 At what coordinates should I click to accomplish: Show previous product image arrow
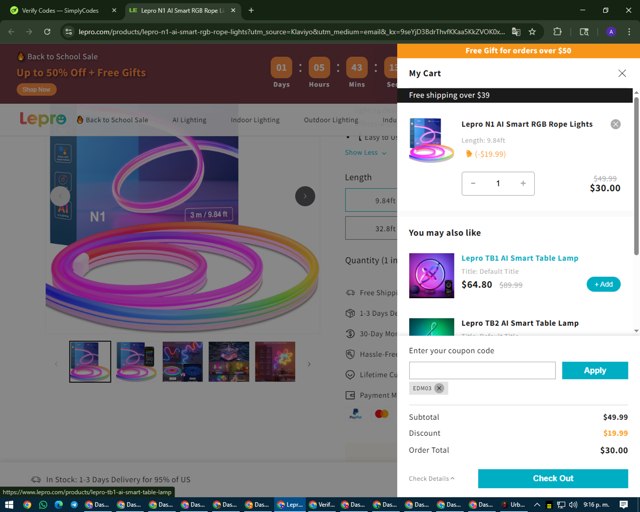point(60,196)
